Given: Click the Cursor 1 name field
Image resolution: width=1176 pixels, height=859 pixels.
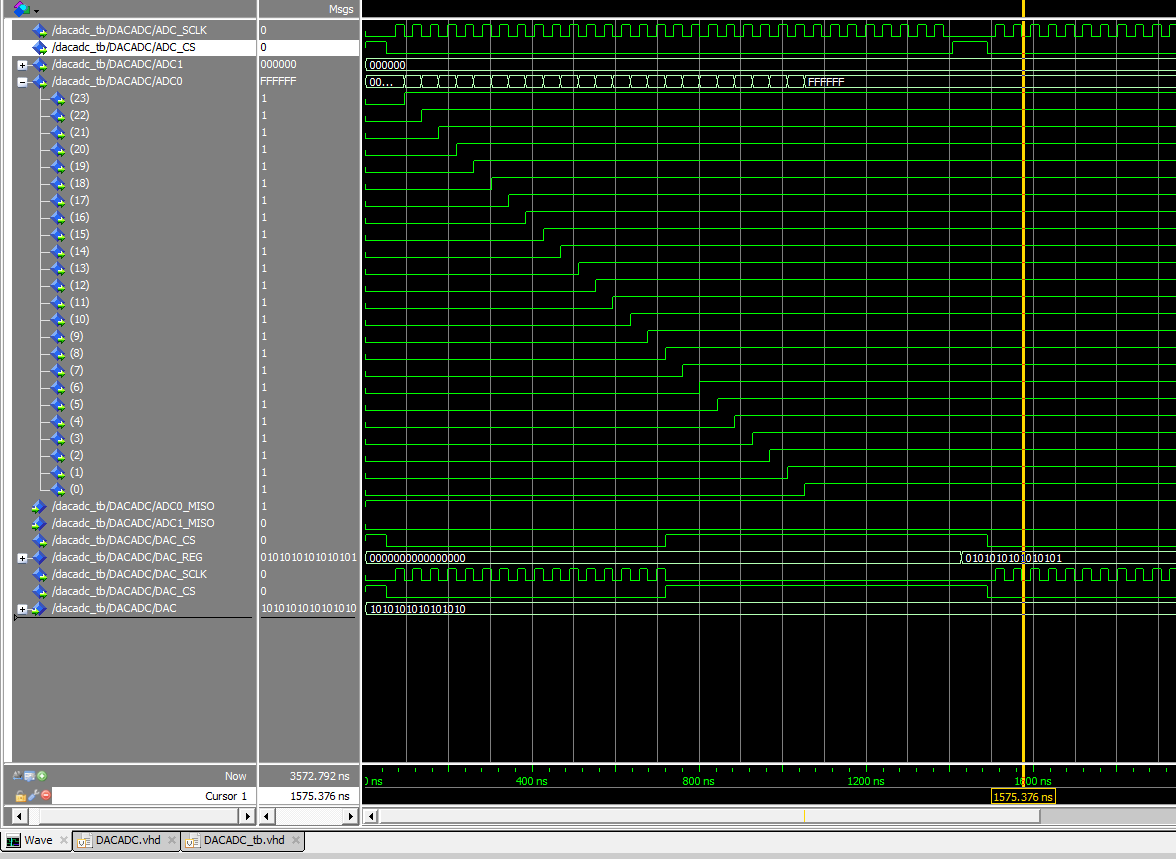Looking at the screenshot, I should tap(153, 796).
